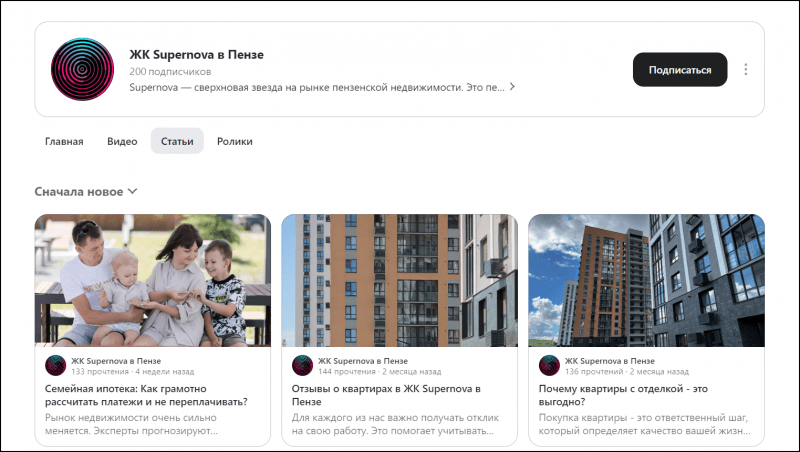The height and width of the screenshot is (452, 800).
Task: Expand the channel description with chevron arrow
Action: coord(513,87)
